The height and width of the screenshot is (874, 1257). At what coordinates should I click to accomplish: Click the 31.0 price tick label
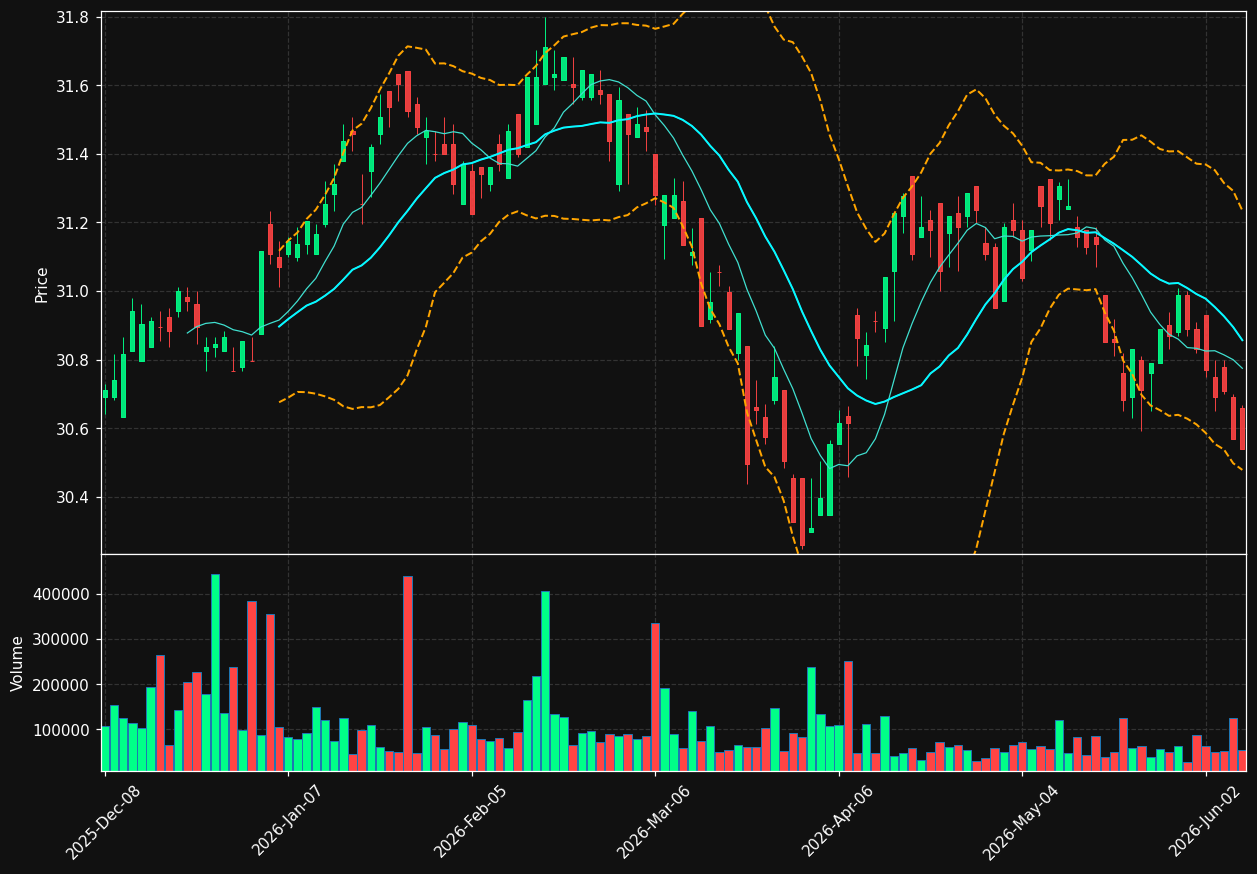pyautogui.click(x=72, y=292)
